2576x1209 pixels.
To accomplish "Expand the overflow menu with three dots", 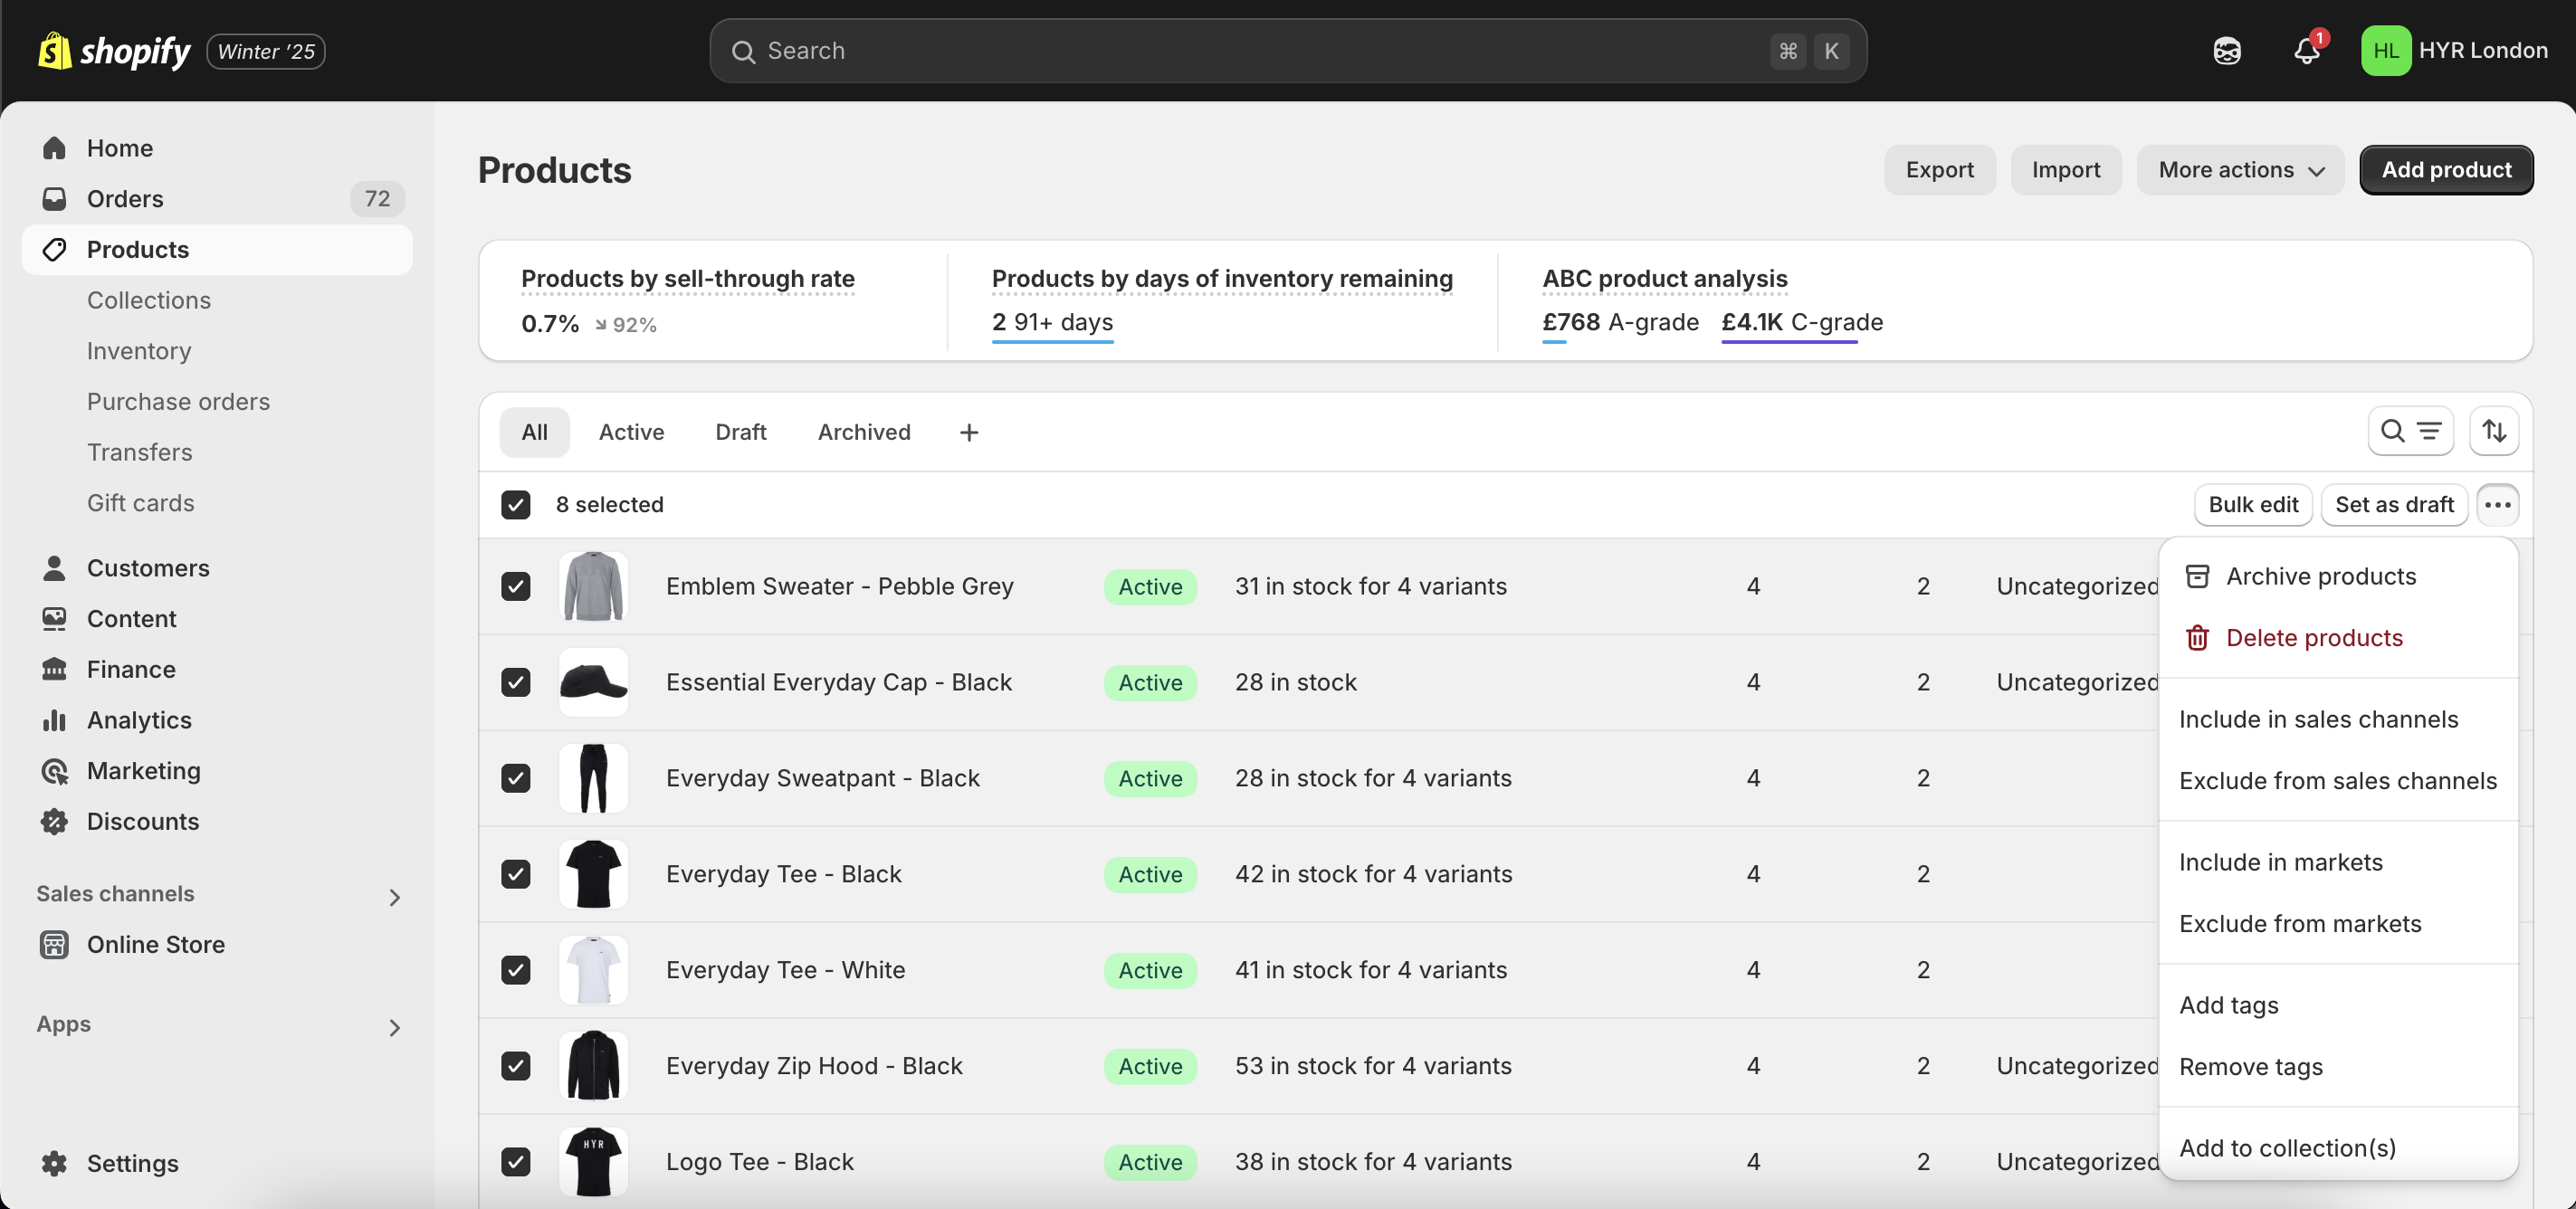I will point(2497,504).
